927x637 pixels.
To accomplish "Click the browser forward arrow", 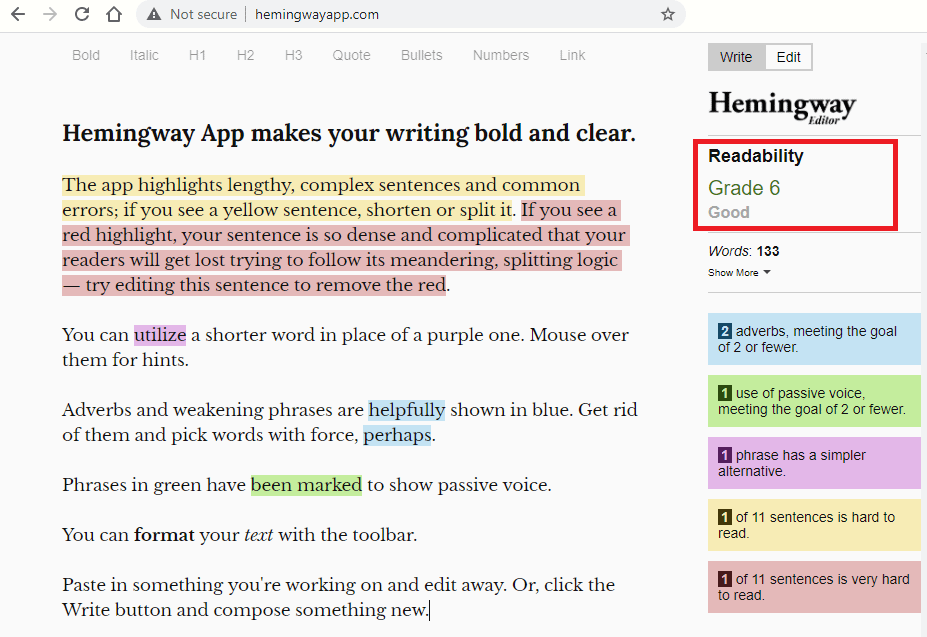I will [x=50, y=14].
